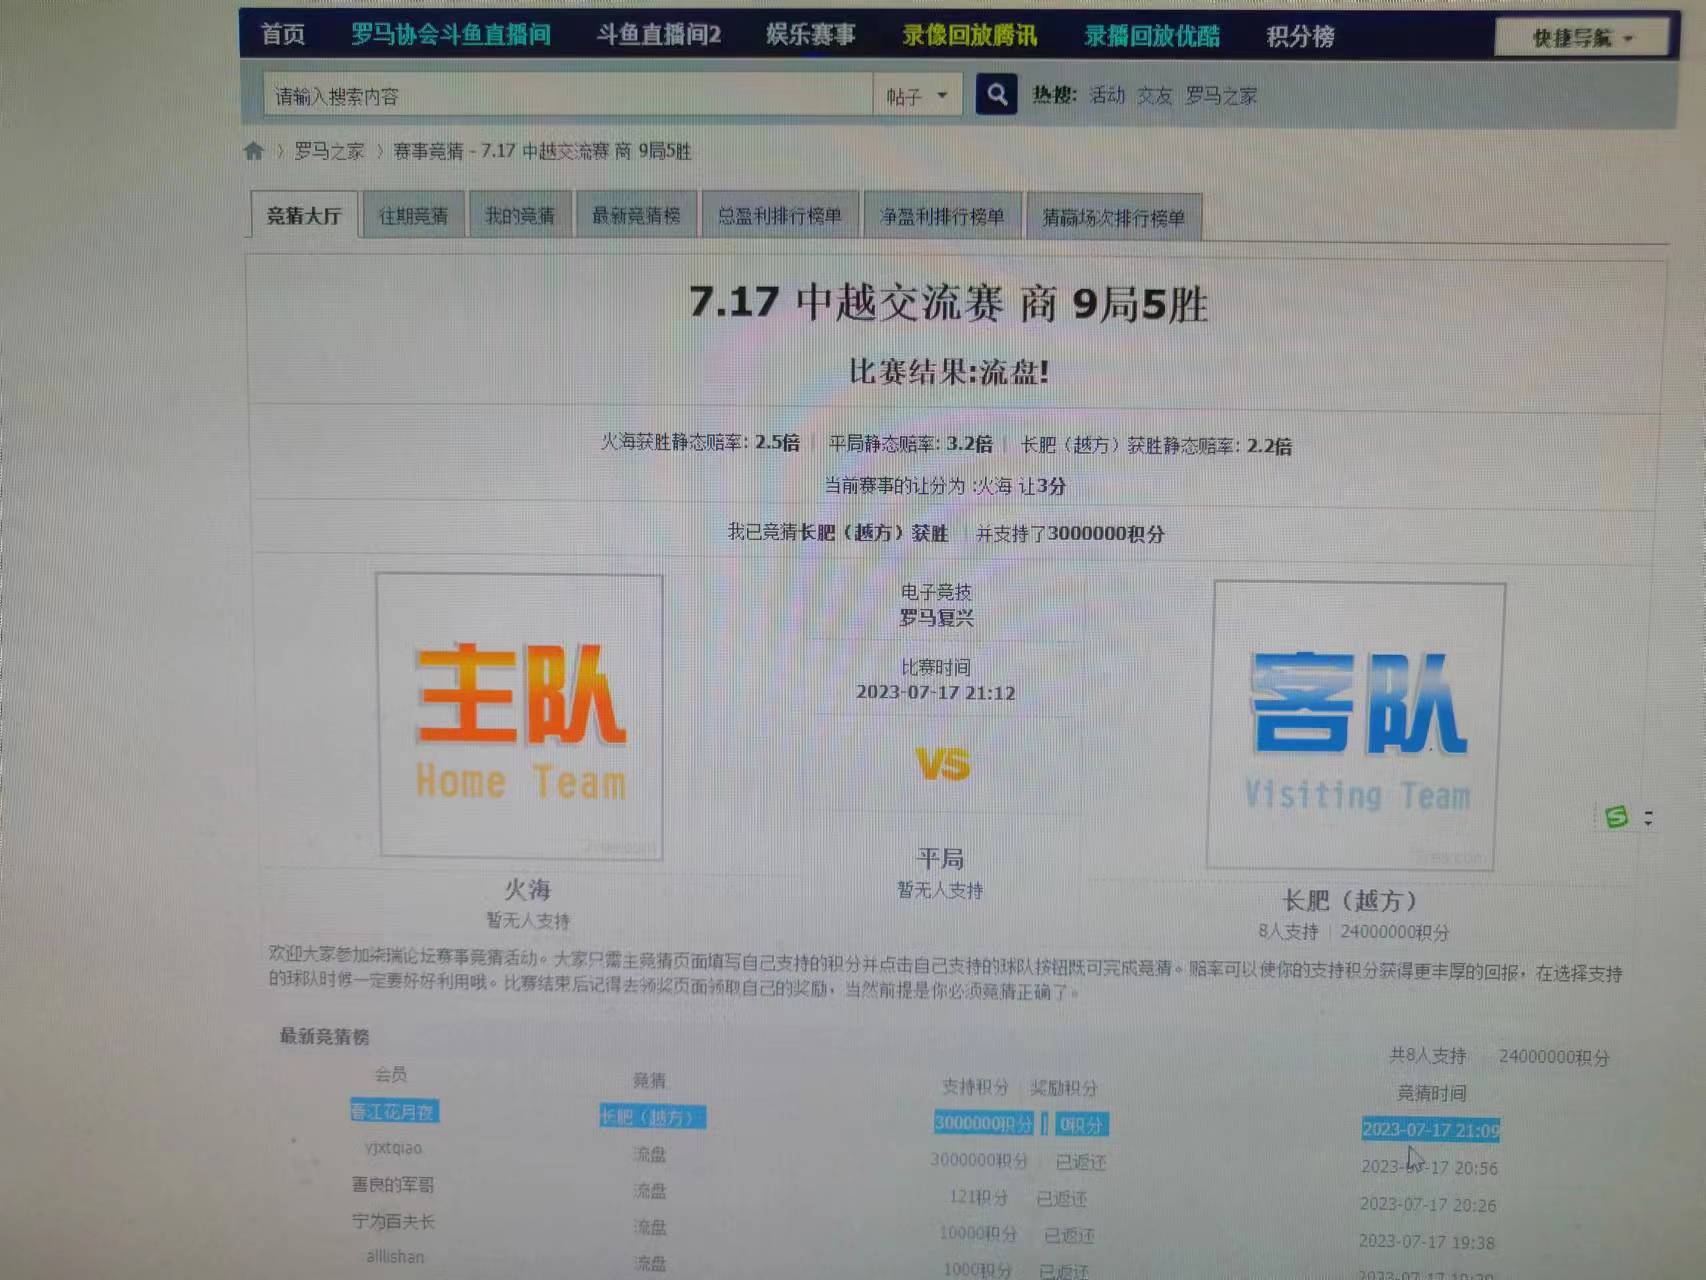Switch to the 我的竞猜 tab

pyautogui.click(x=520, y=215)
